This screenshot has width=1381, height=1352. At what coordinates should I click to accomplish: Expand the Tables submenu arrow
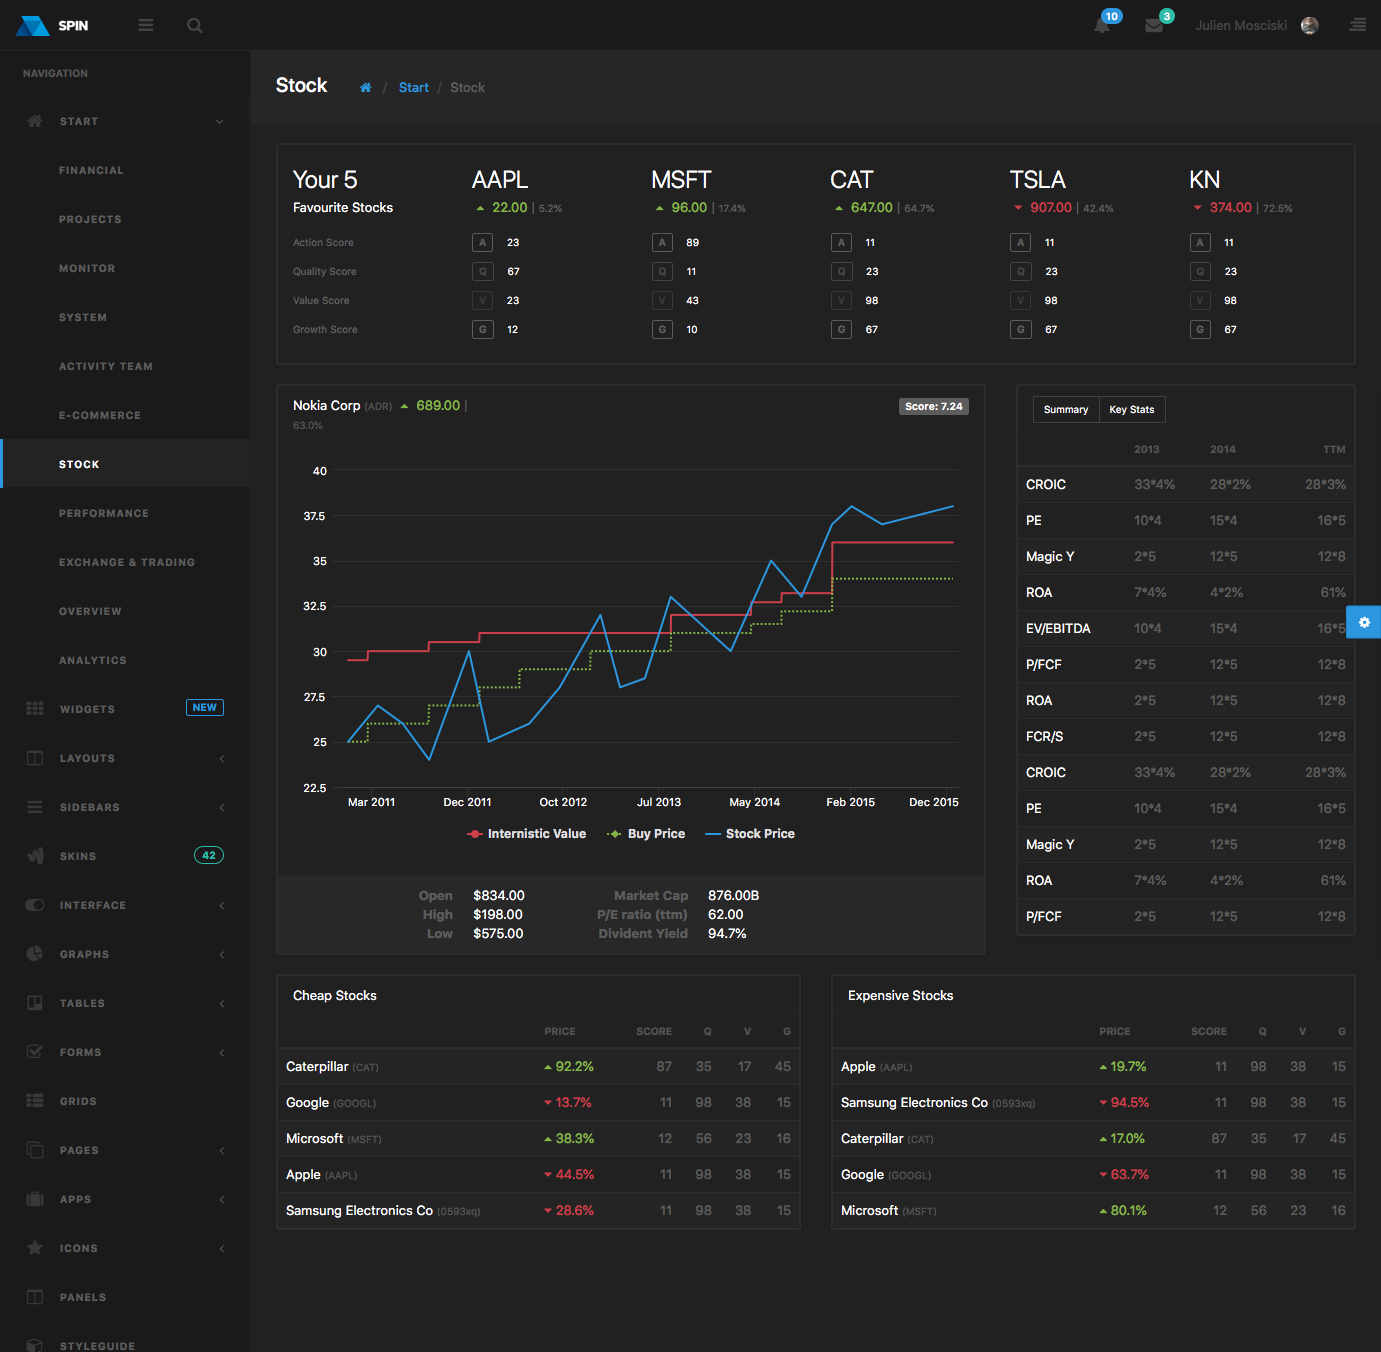click(x=222, y=1004)
